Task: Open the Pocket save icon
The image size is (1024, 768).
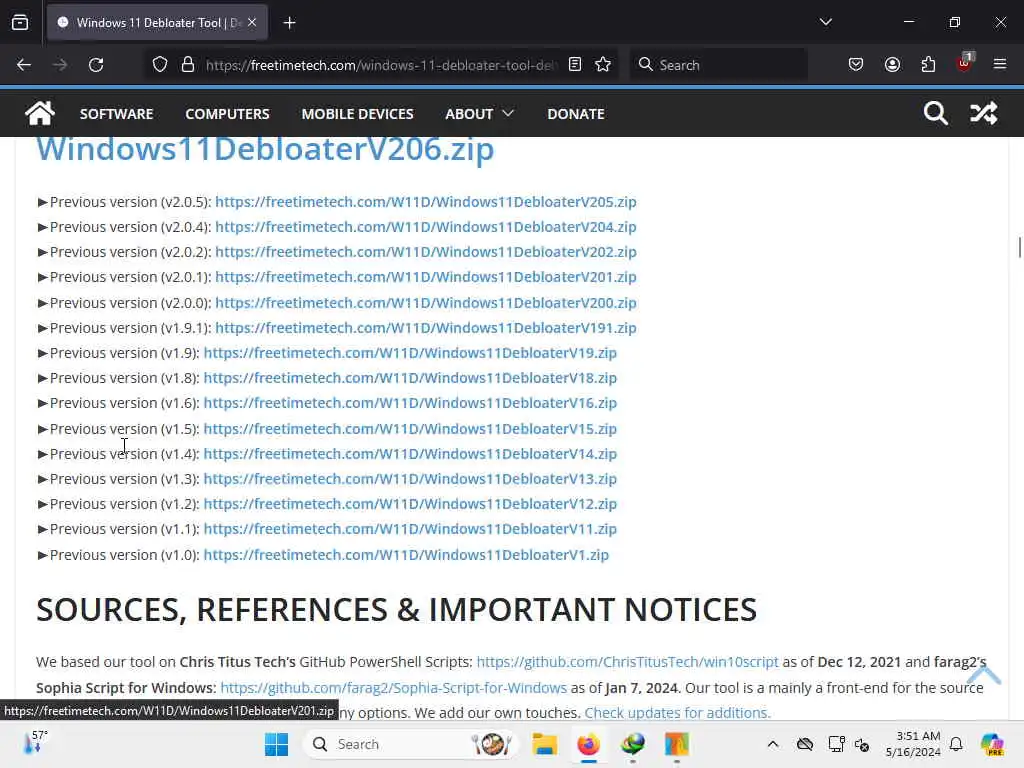Action: click(856, 65)
